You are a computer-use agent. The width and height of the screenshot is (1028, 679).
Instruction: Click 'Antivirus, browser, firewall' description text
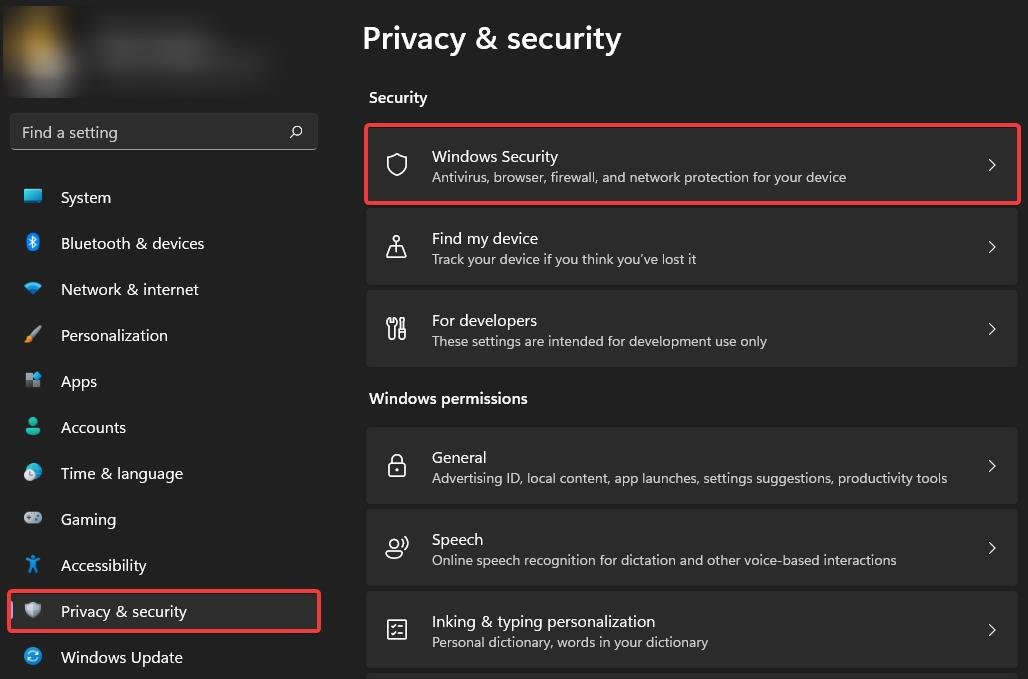pyautogui.click(x=639, y=177)
